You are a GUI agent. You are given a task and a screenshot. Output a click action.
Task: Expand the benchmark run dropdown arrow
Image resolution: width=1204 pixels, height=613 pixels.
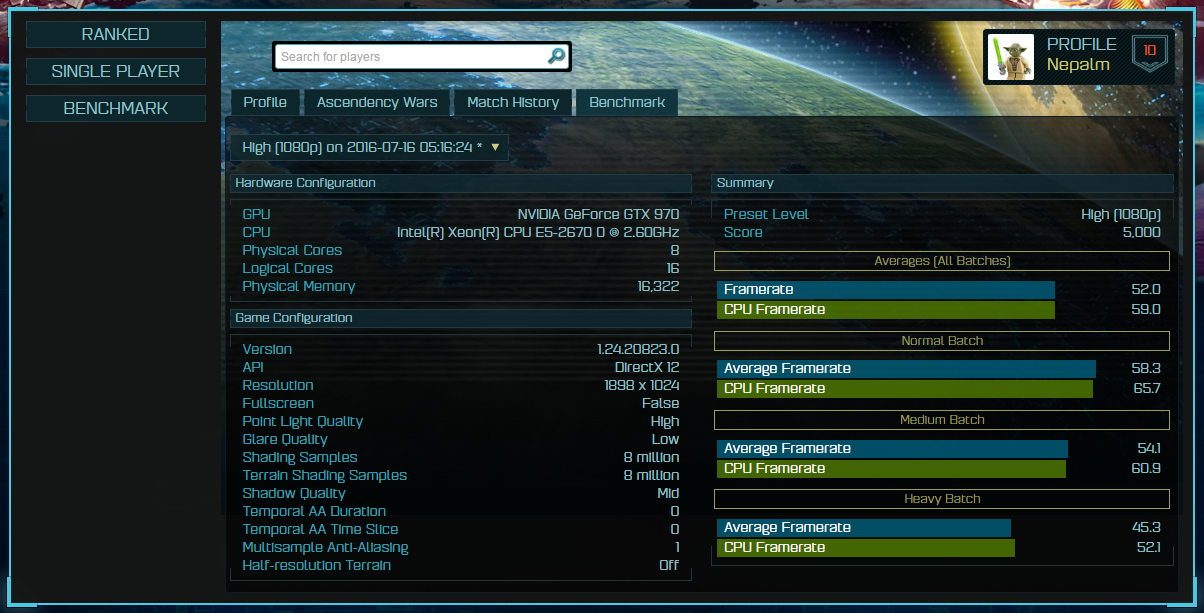click(494, 147)
